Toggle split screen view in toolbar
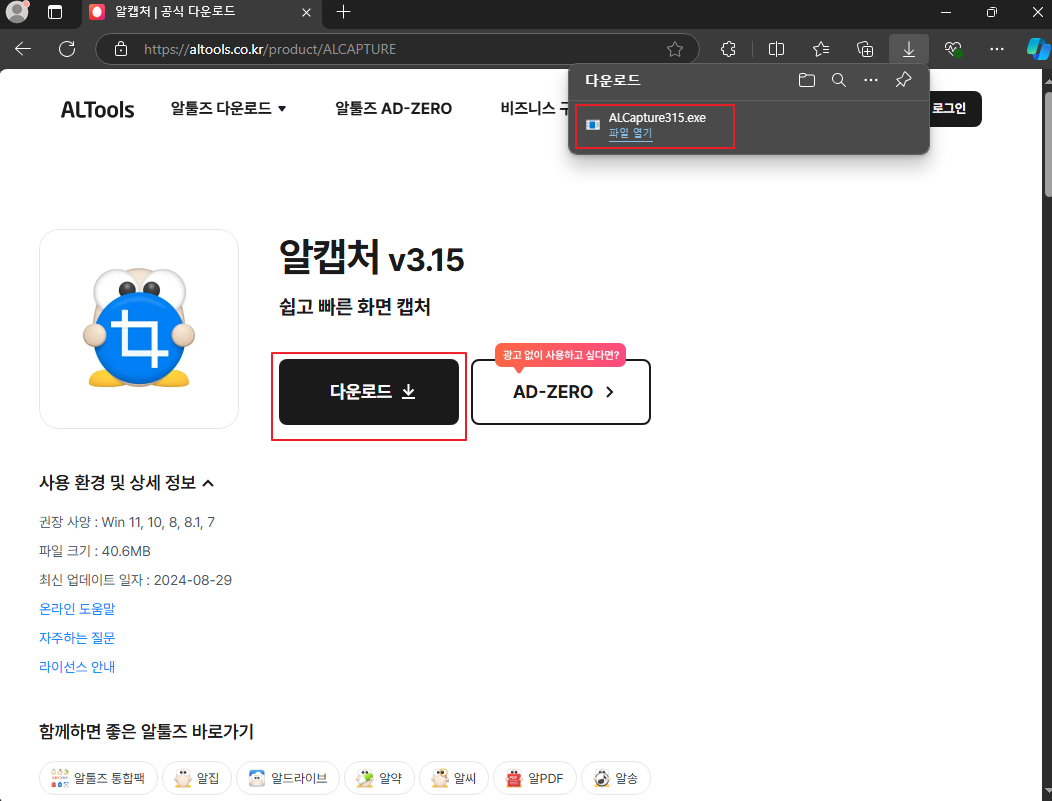The width and height of the screenshot is (1052, 801). coord(775,48)
